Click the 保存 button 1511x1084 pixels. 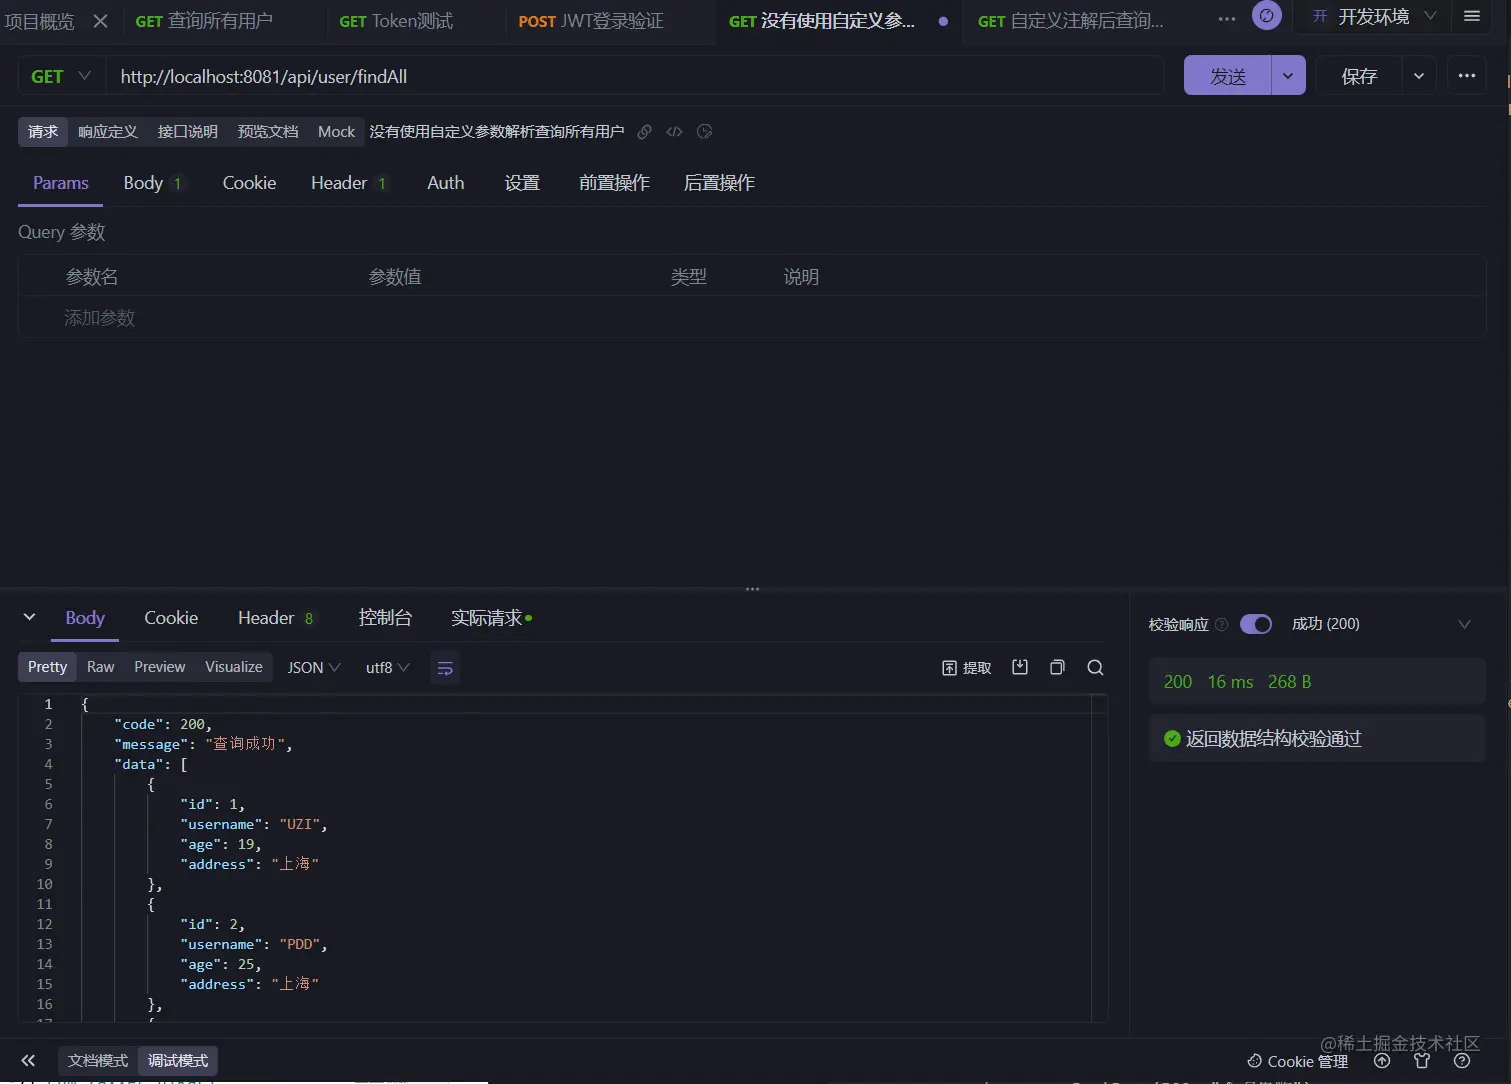[x=1359, y=76]
